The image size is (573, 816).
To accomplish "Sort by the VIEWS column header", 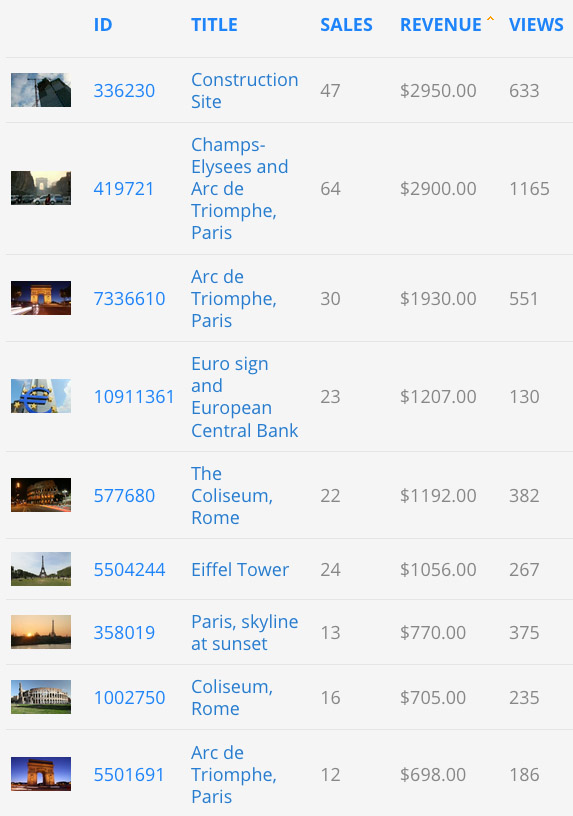I will [x=536, y=24].
